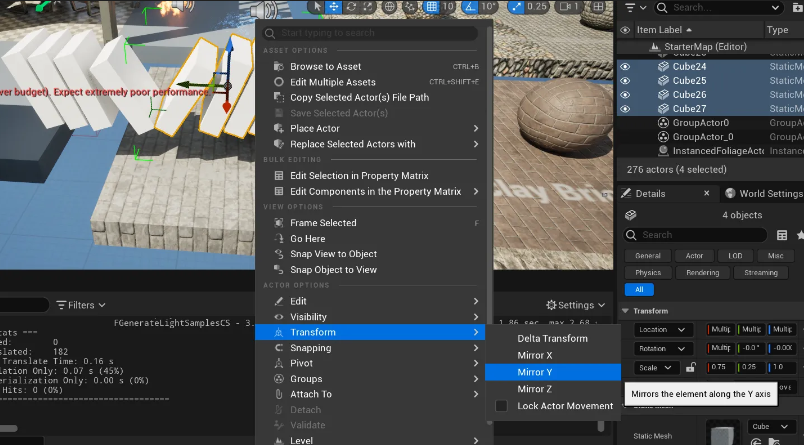Open the Outliner filter options dropdown
804x445 pixels.
tap(635, 7)
